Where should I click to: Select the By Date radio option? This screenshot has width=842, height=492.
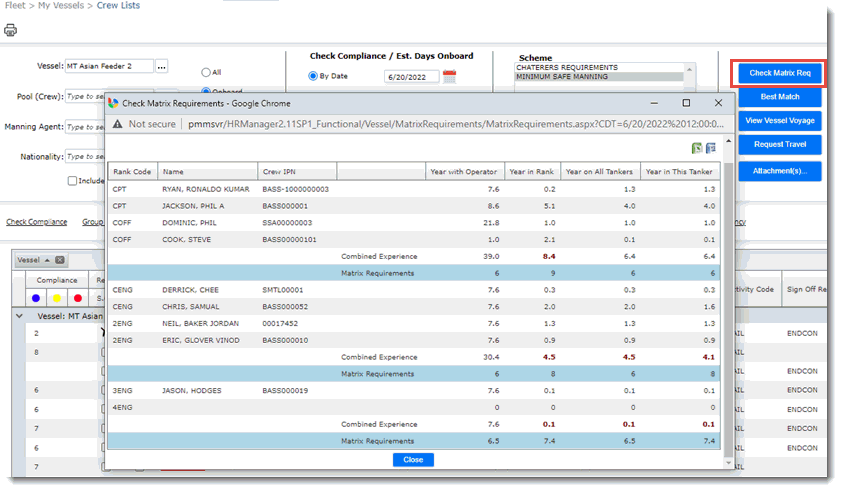[x=313, y=76]
